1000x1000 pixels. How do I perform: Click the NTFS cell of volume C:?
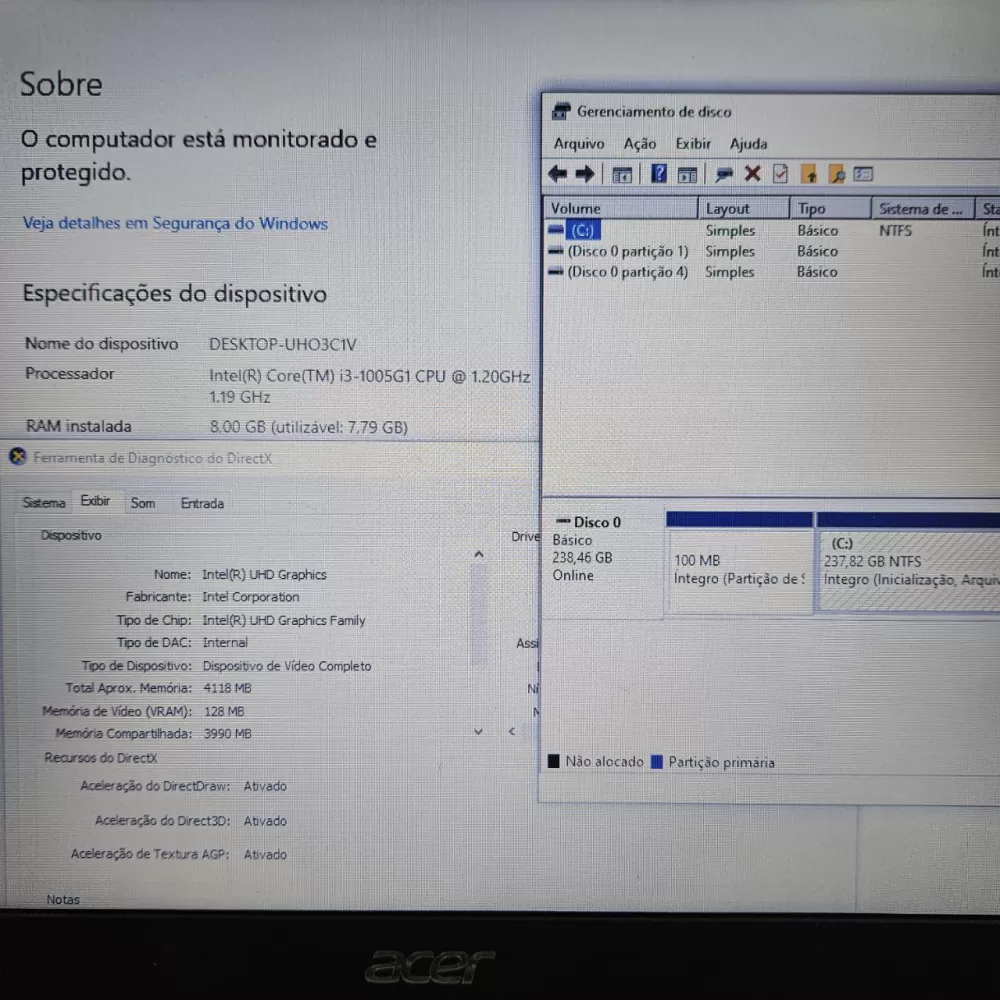(x=895, y=230)
